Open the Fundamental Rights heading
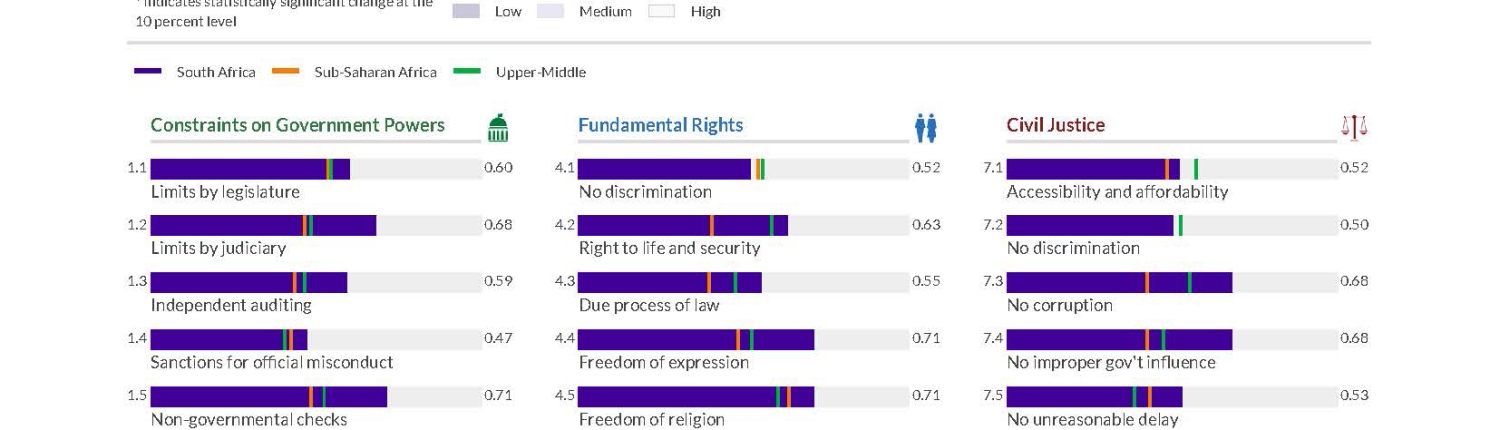 tap(660, 125)
